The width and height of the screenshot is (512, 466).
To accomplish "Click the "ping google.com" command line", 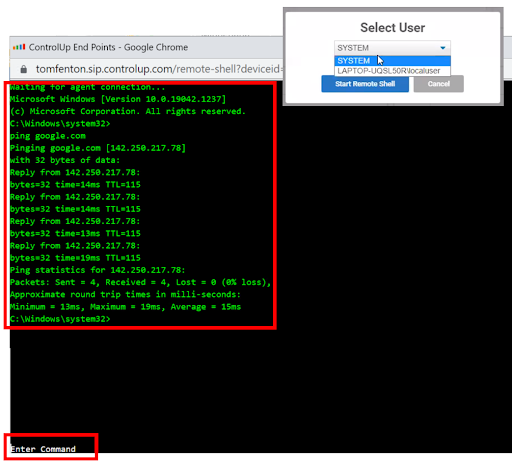I will [48, 136].
